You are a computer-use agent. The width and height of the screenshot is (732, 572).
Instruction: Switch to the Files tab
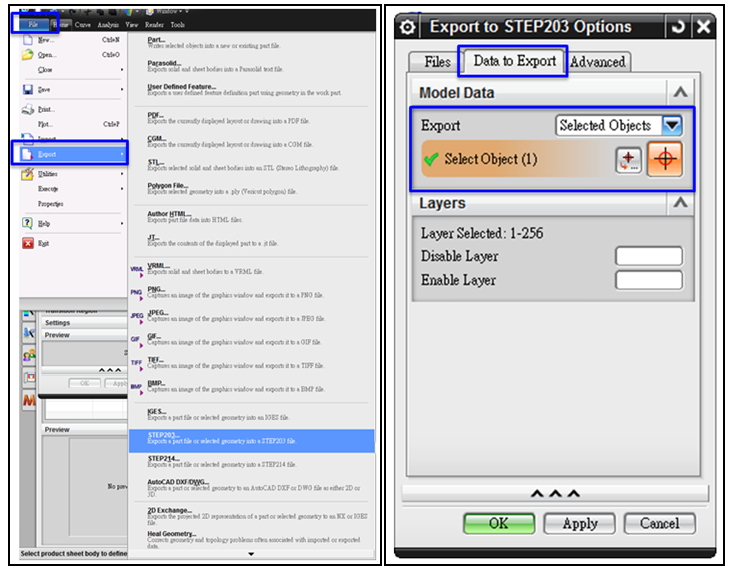pos(437,62)
